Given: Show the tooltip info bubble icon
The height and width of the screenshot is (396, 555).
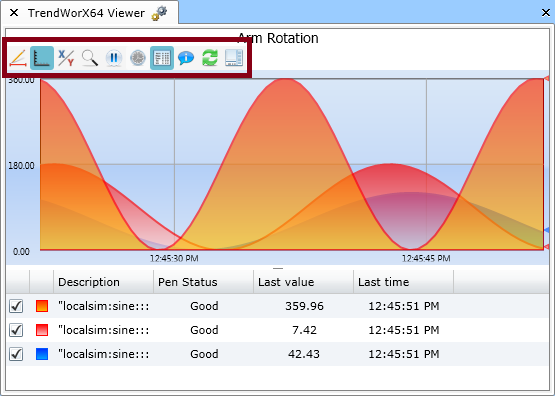Looking at the screenshot, I should (186, 58).
